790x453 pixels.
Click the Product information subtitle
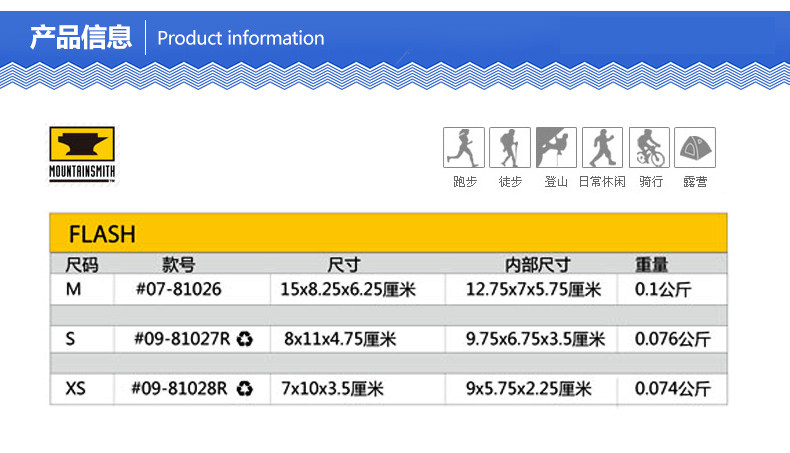point(241,38)
